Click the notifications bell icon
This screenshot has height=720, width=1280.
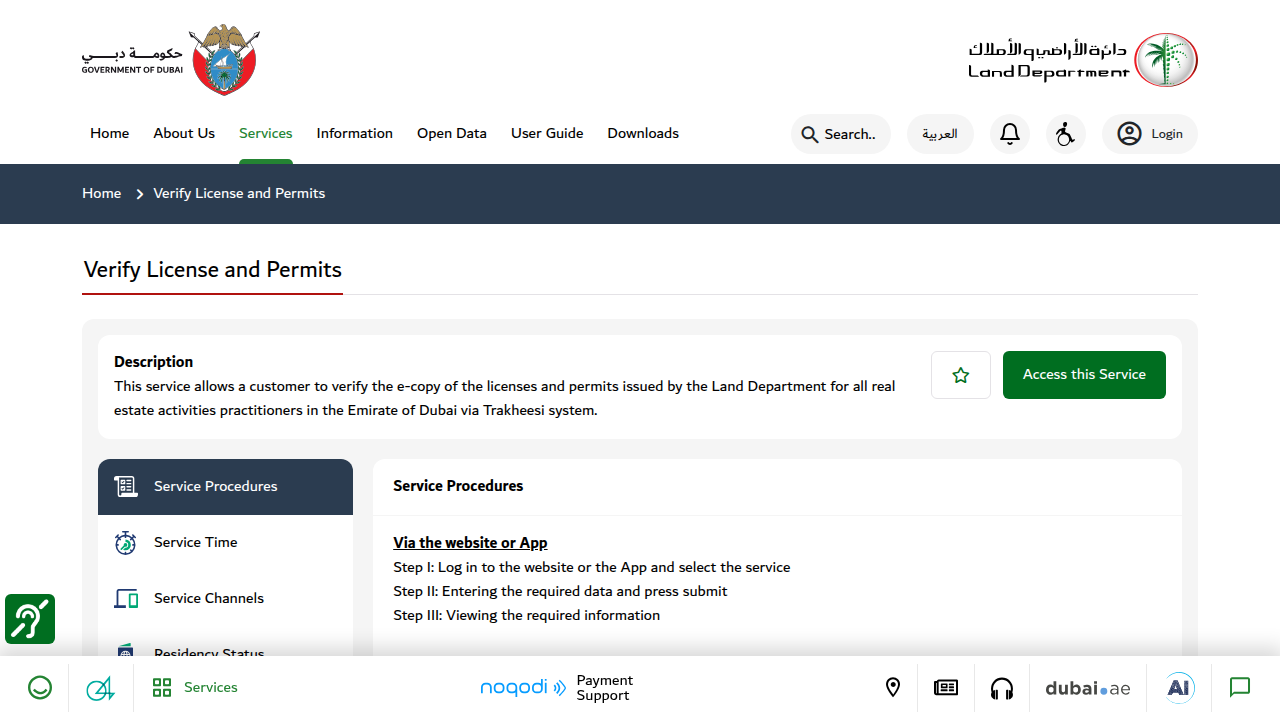[x=1010, y=134]
